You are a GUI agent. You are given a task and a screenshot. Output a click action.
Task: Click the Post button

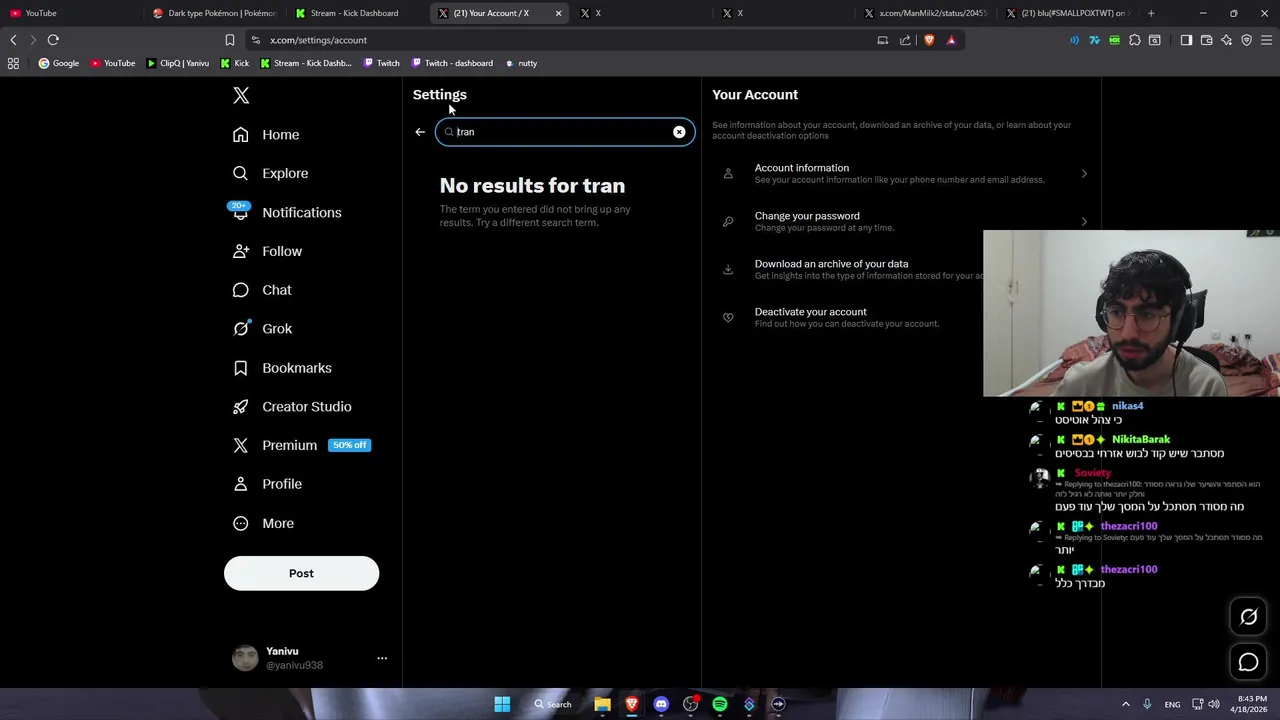click(301, 573)
